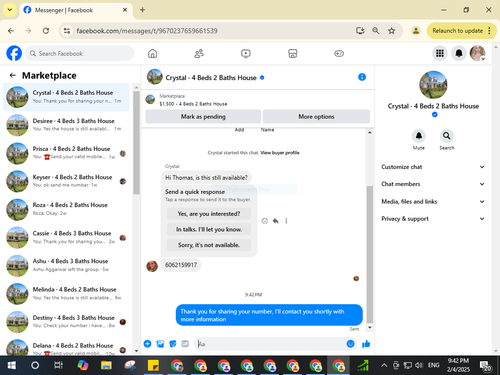Open the Marketplace storefront icon
The image size is (500, 375).
pos(293,53)
